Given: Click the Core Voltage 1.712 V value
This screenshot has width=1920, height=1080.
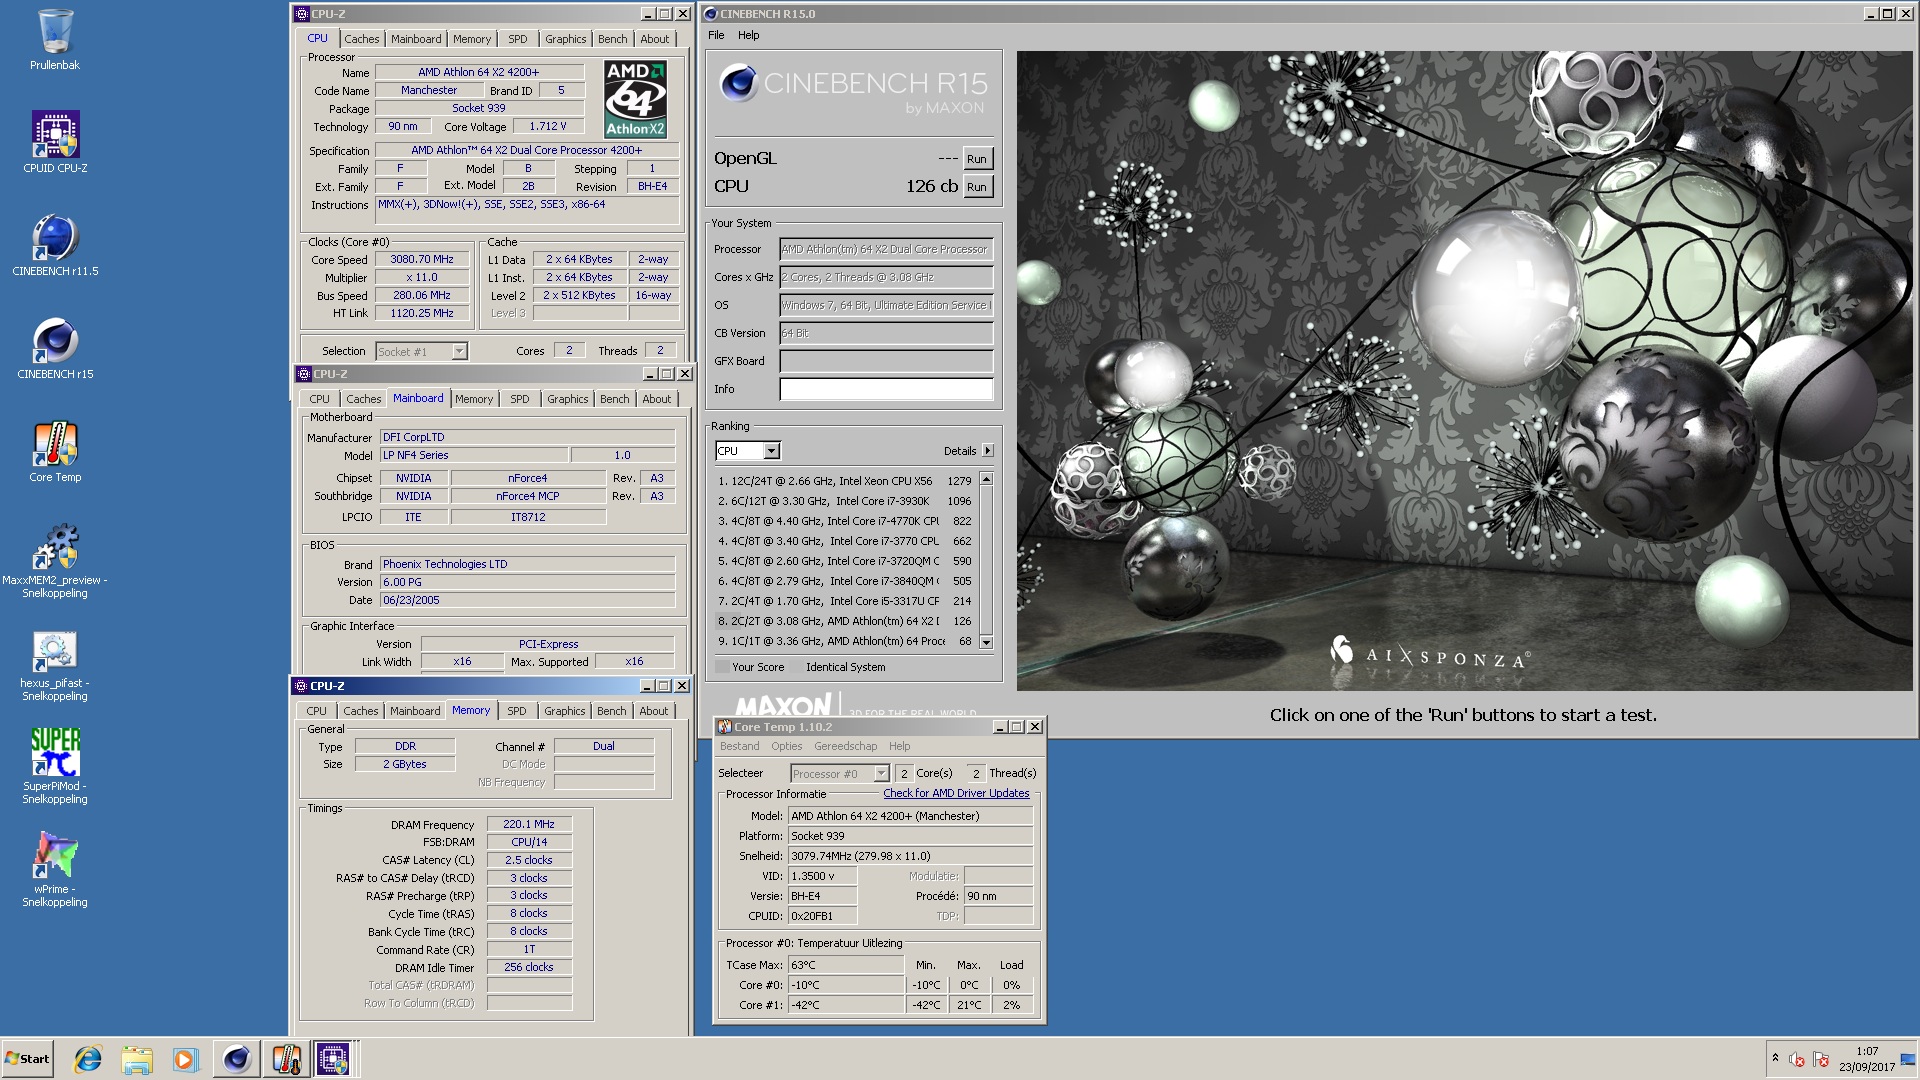Looking at the screenshot, I should [x=548, y=126].
